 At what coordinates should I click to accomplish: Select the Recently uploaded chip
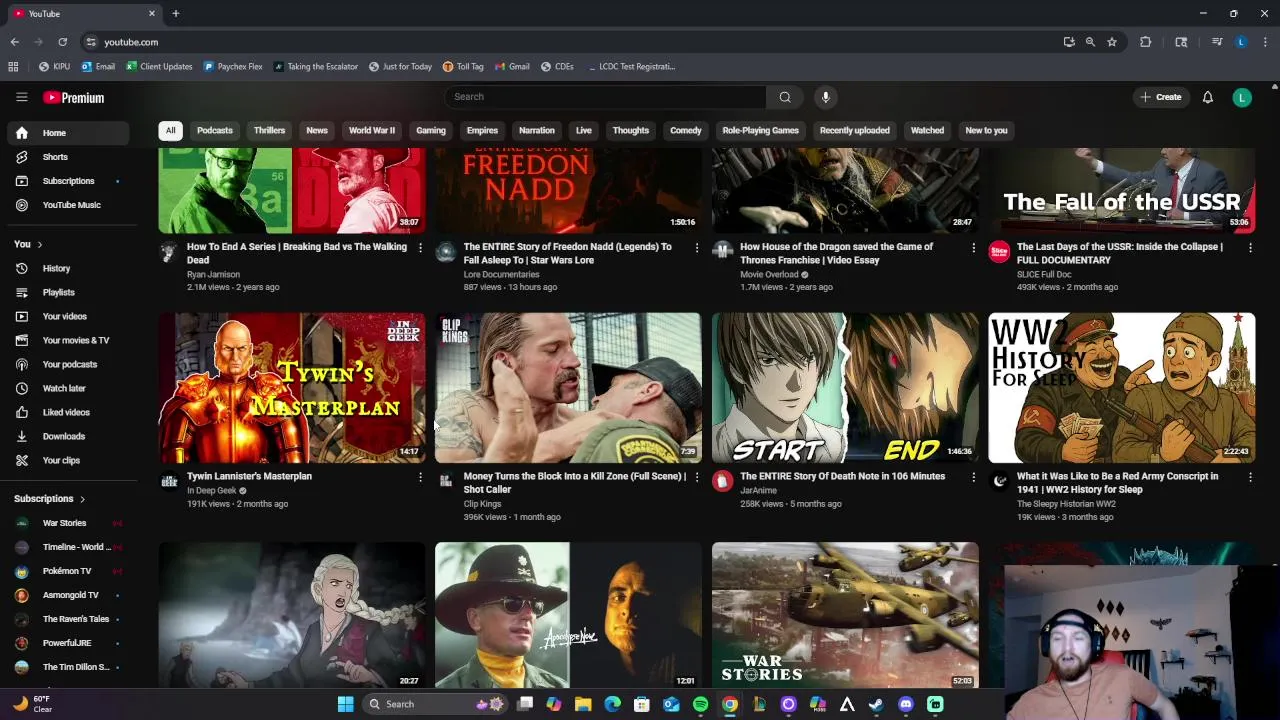tap(855, 130)
